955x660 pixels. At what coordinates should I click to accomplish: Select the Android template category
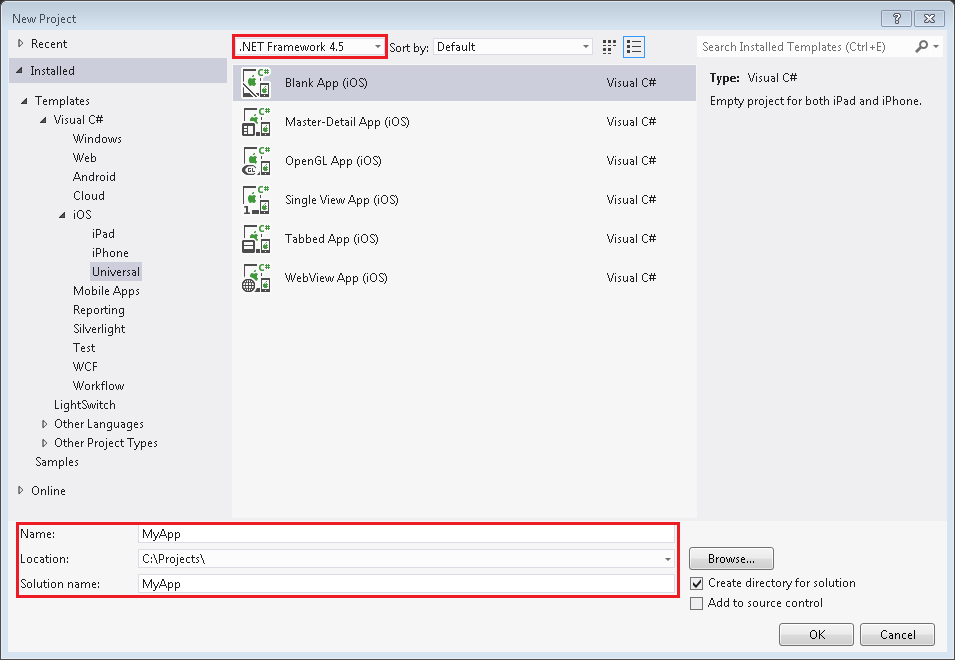pos(94,177)
